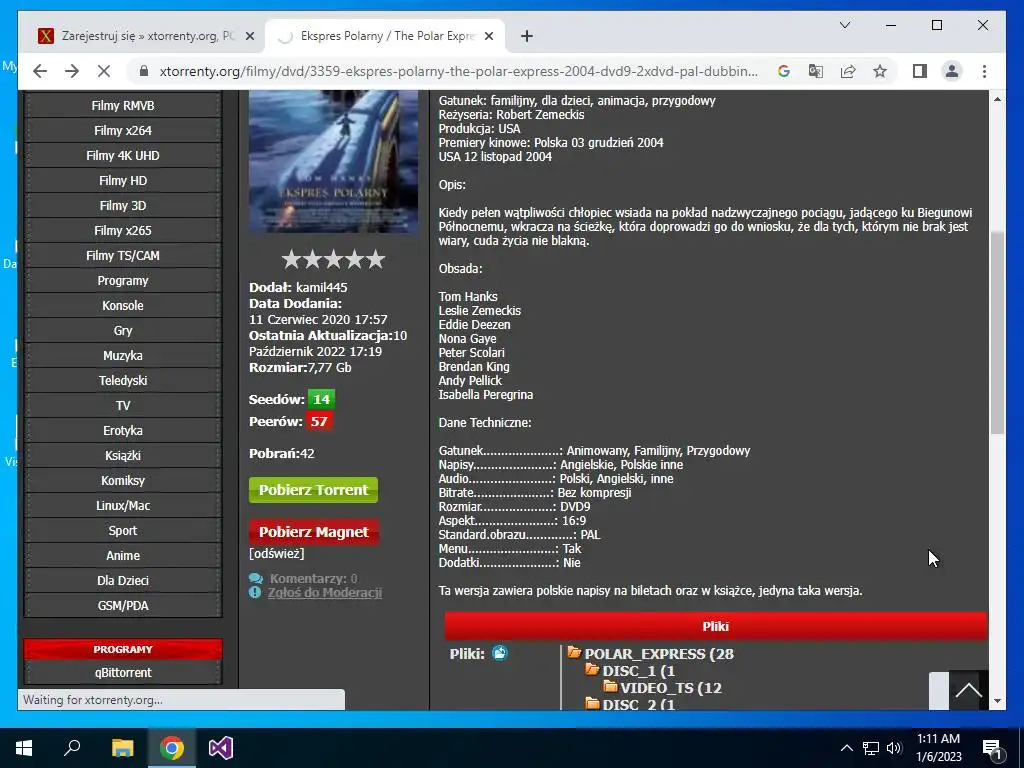Open the Filmy 3D category
This screenshot has width=1024, height=768.
click(x=123, y=205)
